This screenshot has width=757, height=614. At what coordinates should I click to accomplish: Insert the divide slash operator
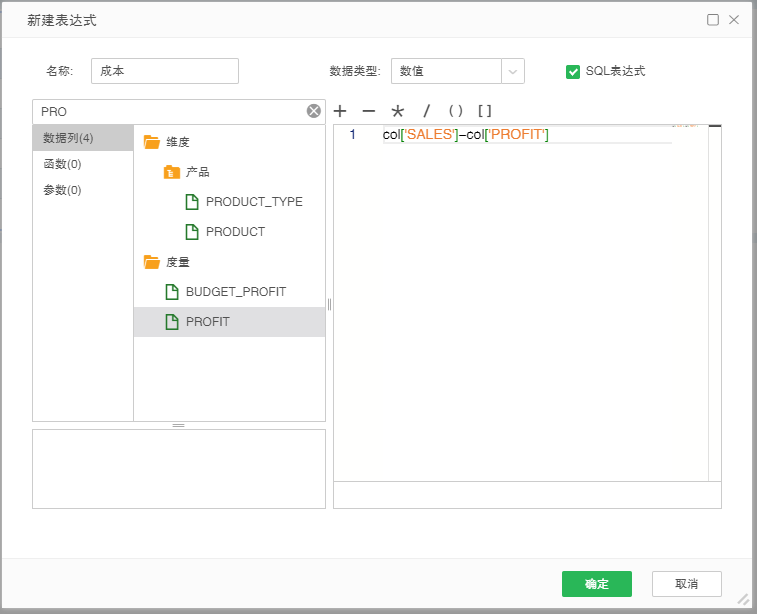[426, 111]
